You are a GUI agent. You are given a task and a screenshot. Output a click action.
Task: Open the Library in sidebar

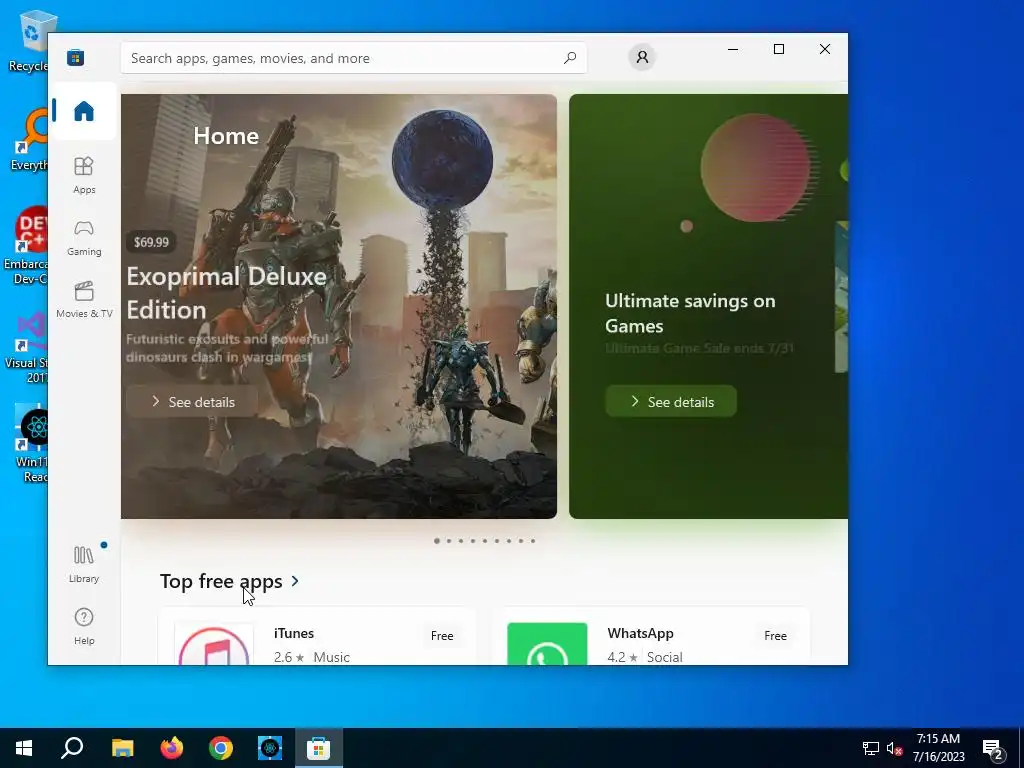(x=84, y=564)
